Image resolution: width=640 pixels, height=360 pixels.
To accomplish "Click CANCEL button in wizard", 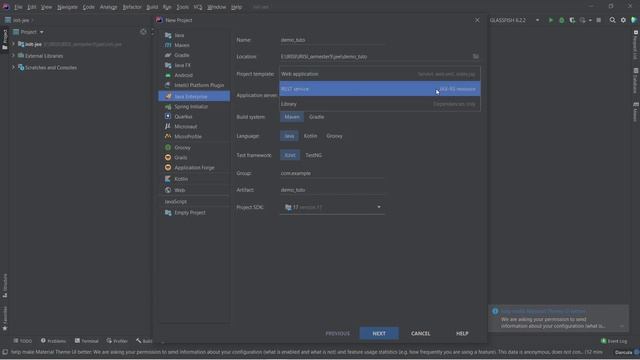I will point(420,333).
